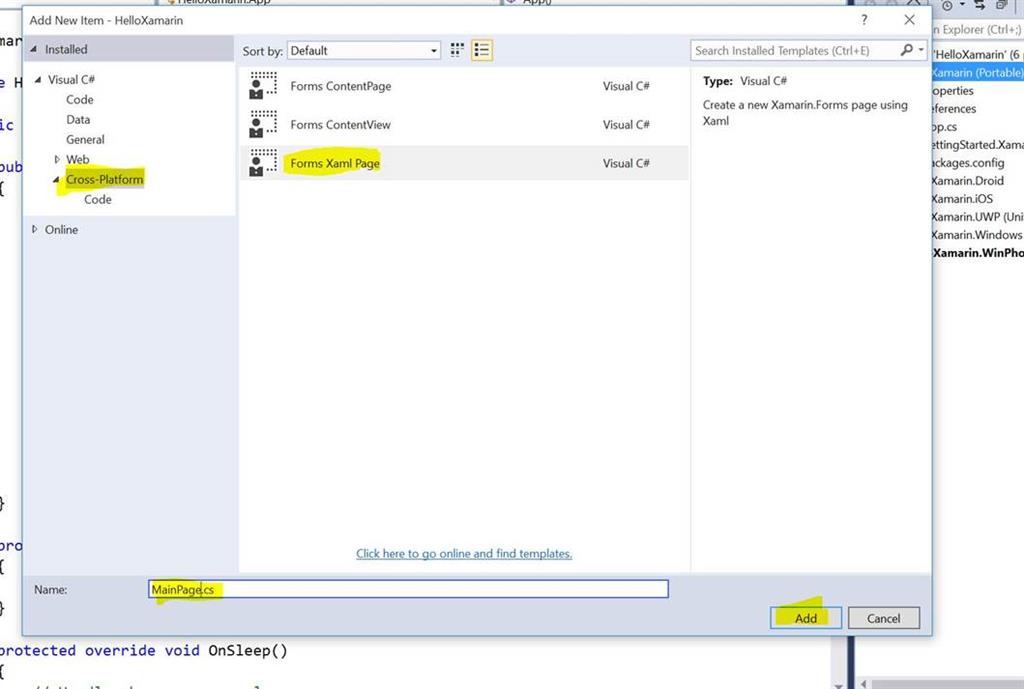
Task: Open the search options dropdown arrow
Action: click(921, 50)
